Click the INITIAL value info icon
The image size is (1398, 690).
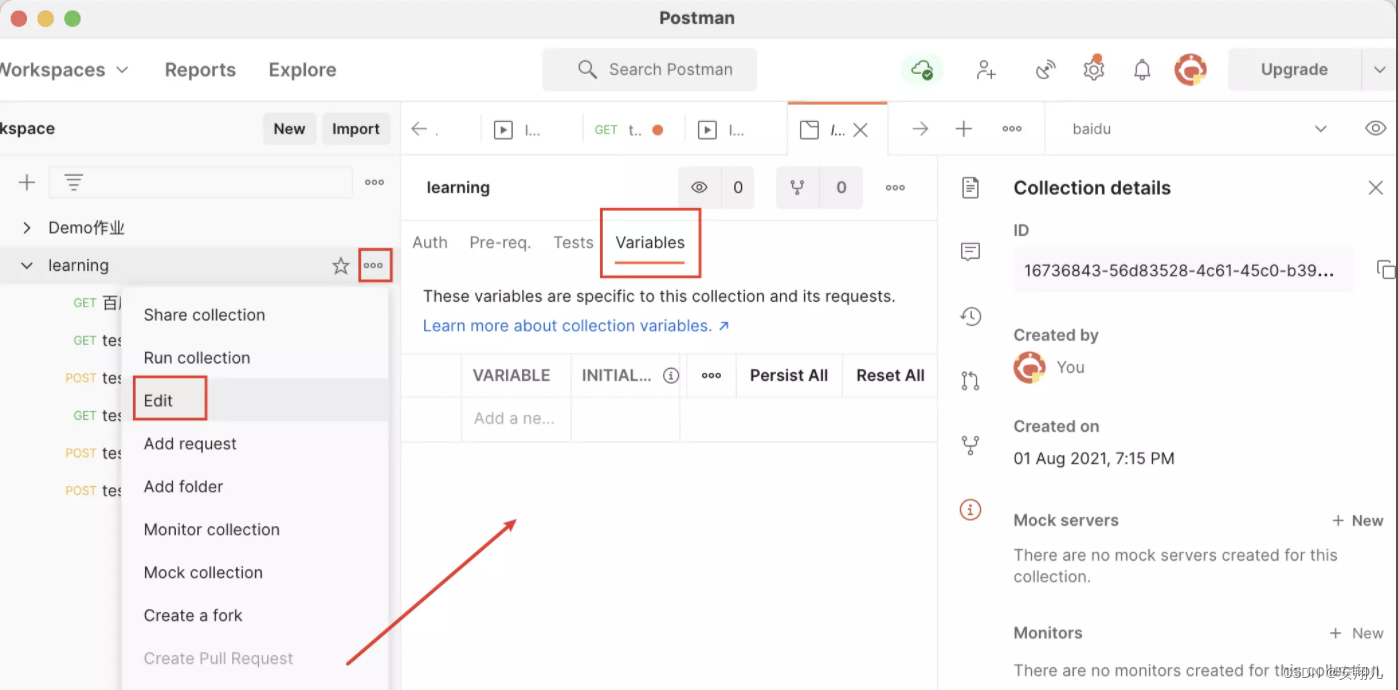click(x=671, y=376)
